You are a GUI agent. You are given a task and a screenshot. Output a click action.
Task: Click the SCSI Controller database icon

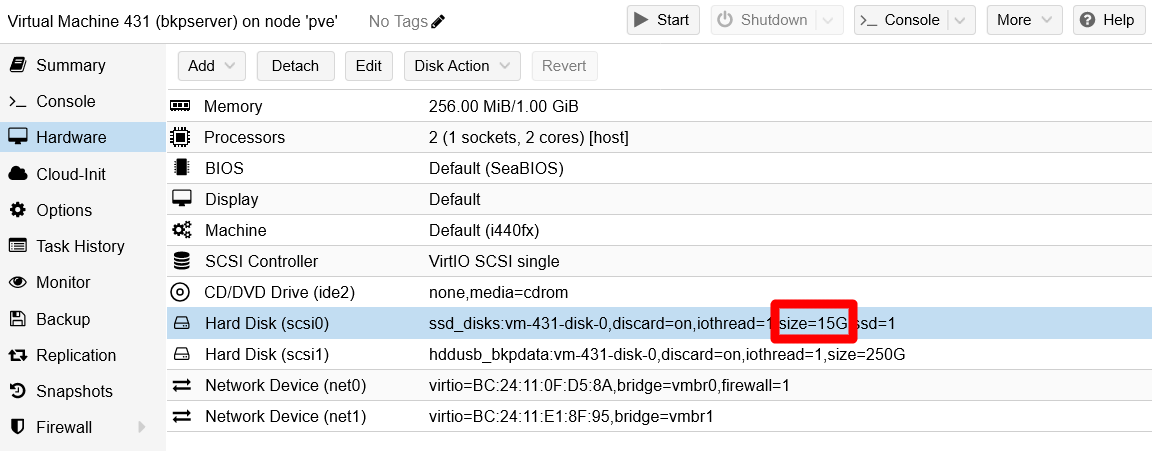(181, 261)
